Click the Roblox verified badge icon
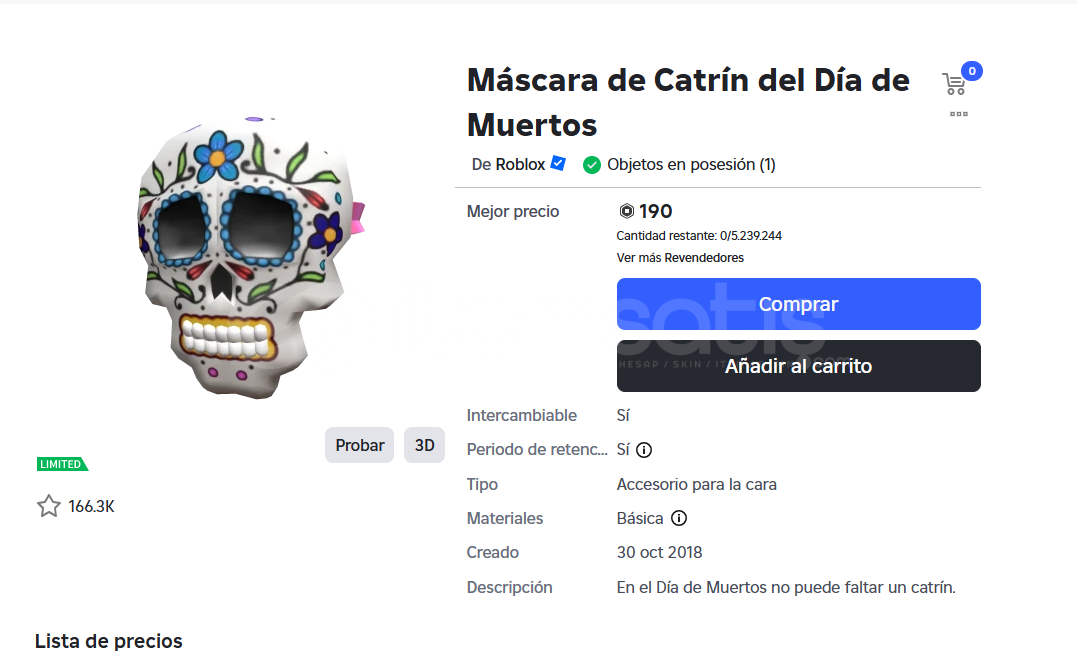 pyautogui.click(x=559, y=163)
